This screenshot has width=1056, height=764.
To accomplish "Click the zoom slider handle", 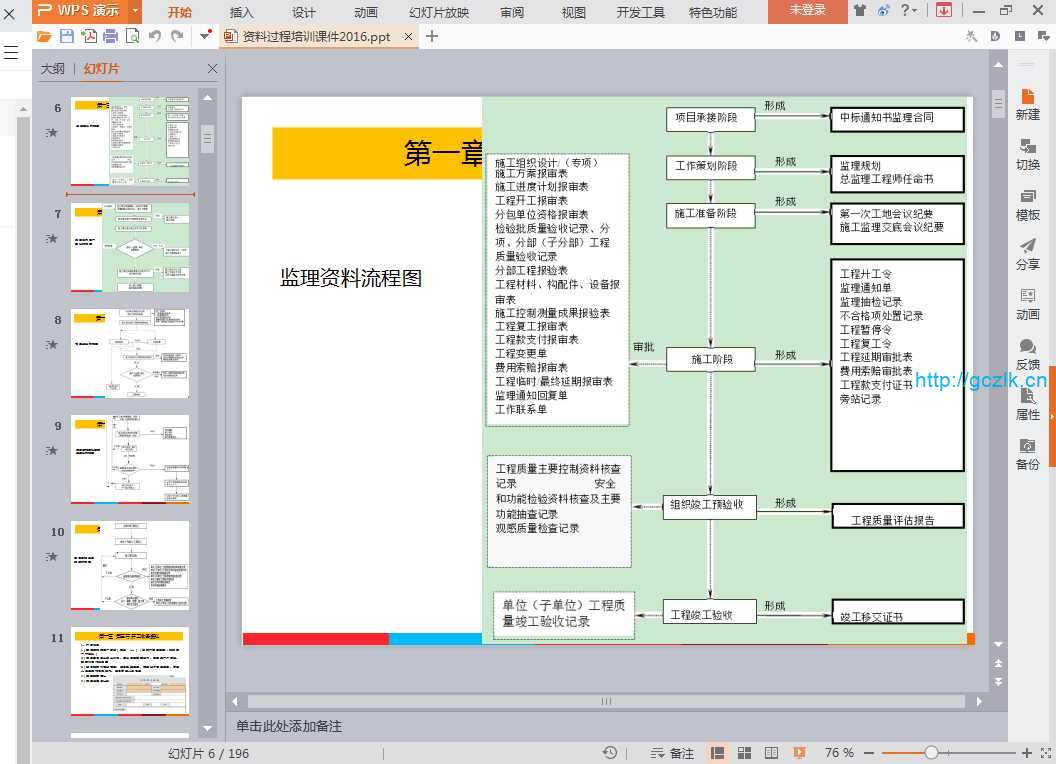I will 931,752.
